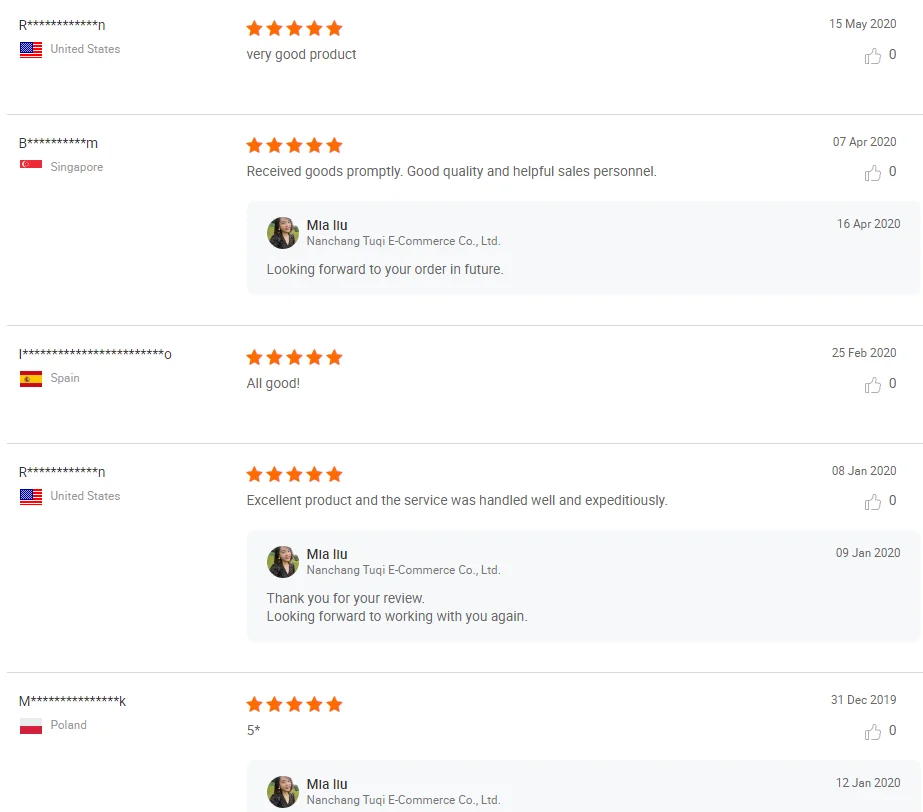The image size is (923, 812).
Task: Like the "very good product" review
Action: [872, 56]
